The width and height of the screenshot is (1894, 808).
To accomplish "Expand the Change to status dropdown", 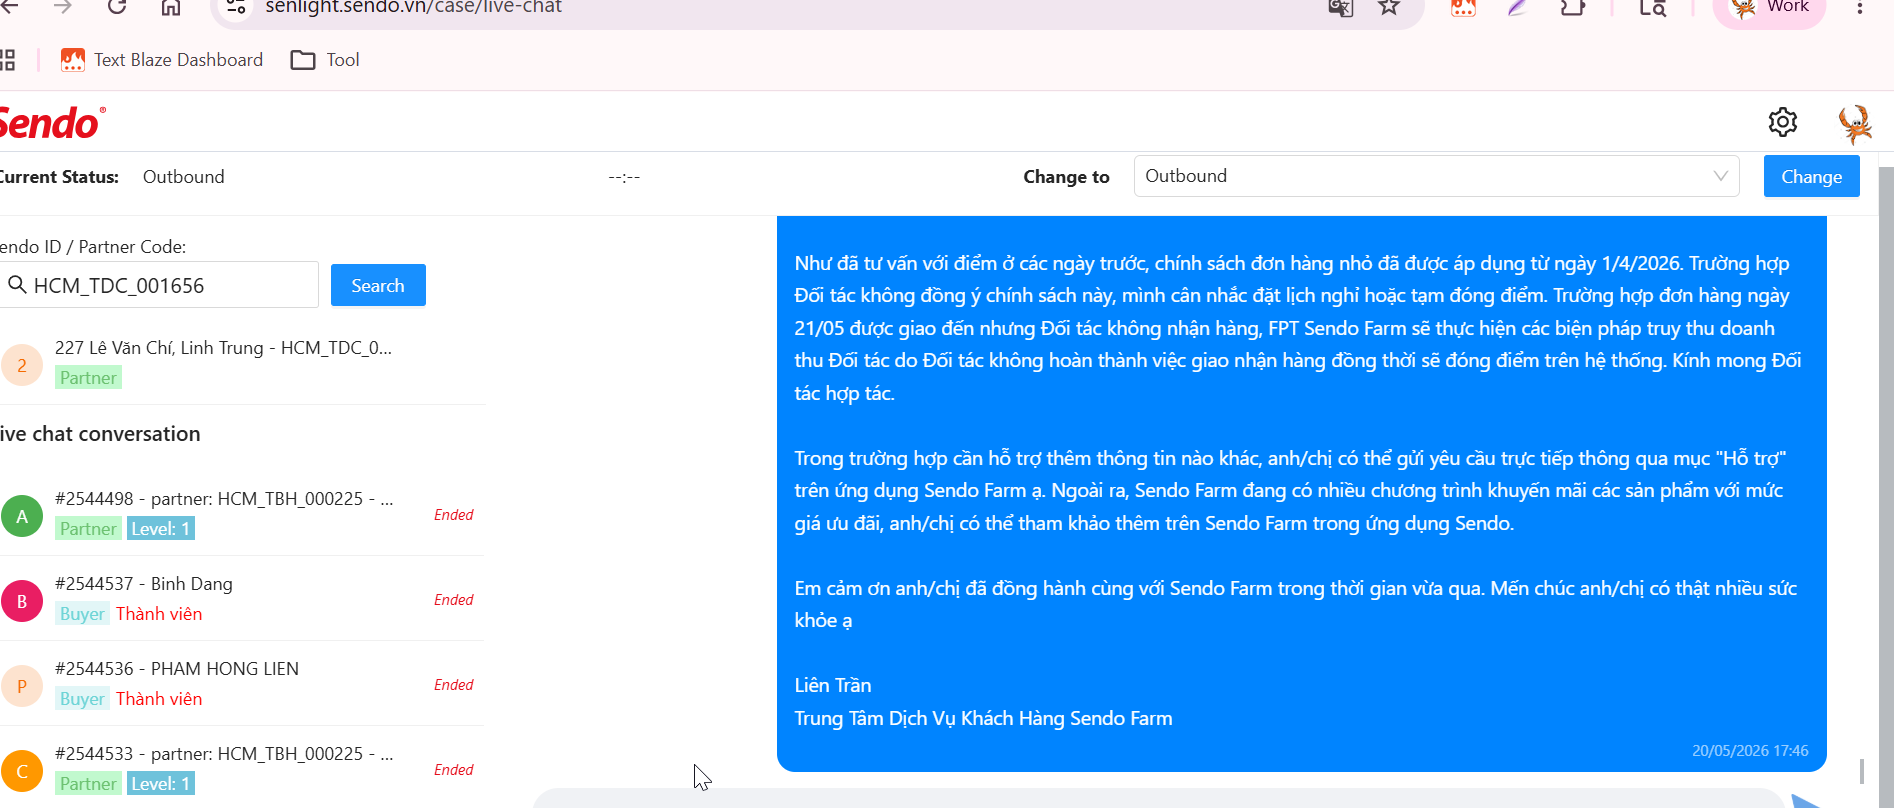I will (1436, 176).
